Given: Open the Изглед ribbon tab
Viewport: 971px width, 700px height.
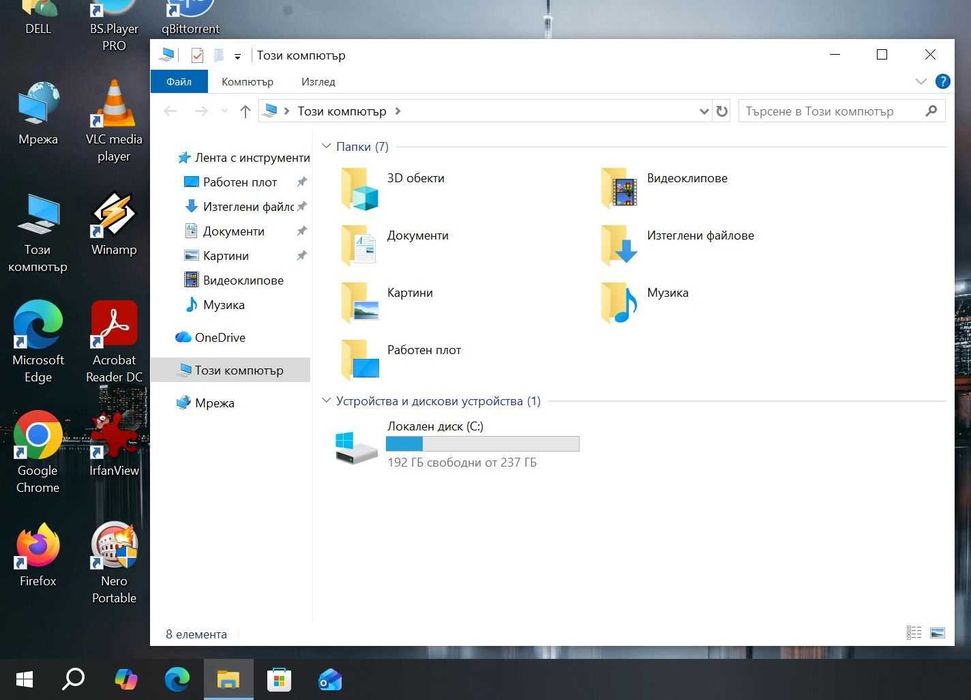Looking at the screenshot, I should (x=318, y=82).
